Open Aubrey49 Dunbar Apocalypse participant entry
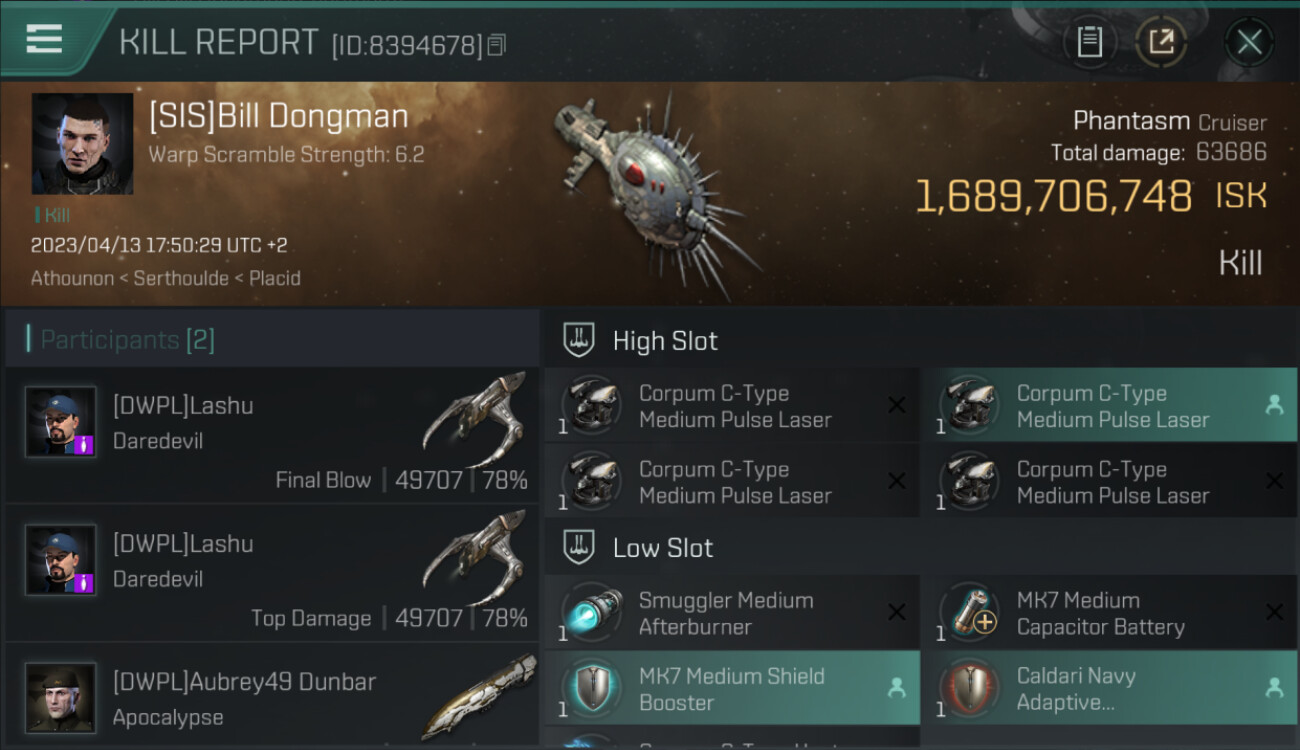The image size is (1300, 750). click(x=272, y=696)
